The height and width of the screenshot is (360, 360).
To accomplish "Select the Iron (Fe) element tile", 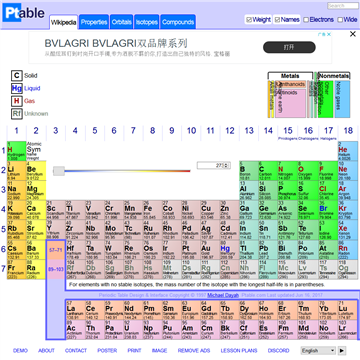I will pyautogui.click(x=152, y=210).
